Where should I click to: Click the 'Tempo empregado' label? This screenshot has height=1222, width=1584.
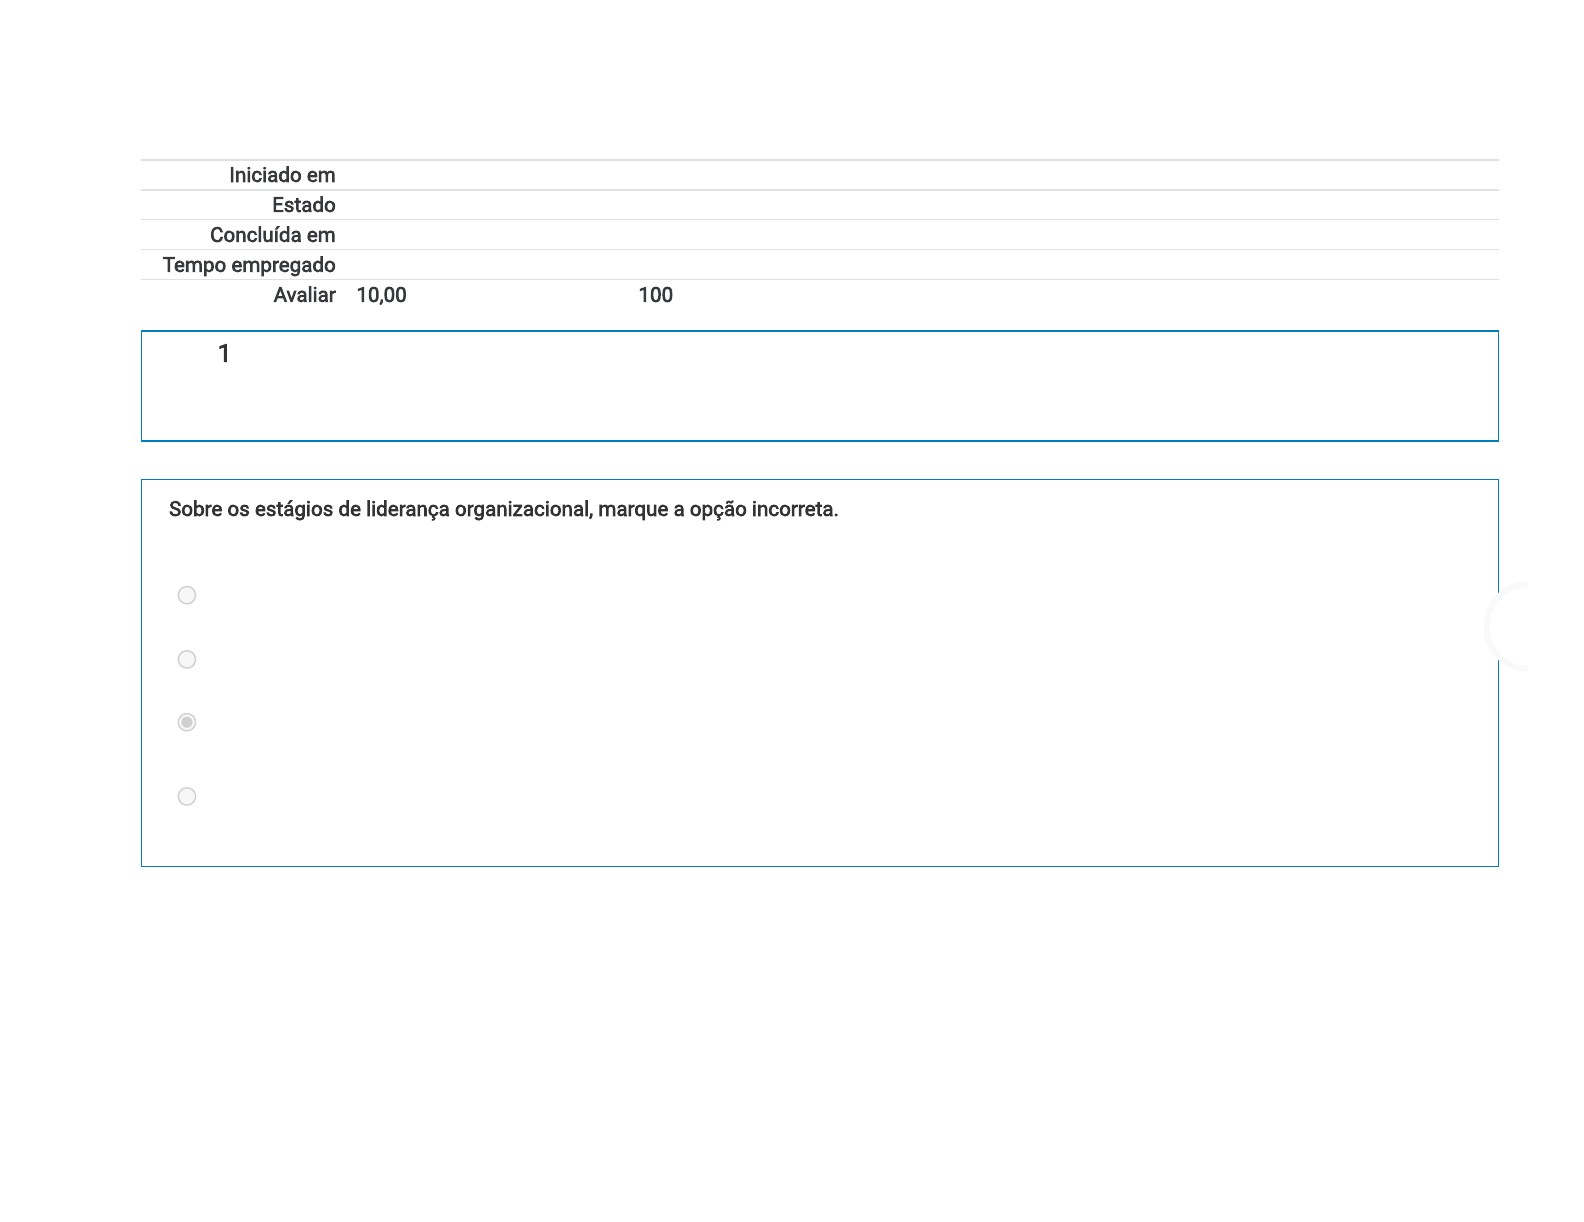click(x=249, y=265)
